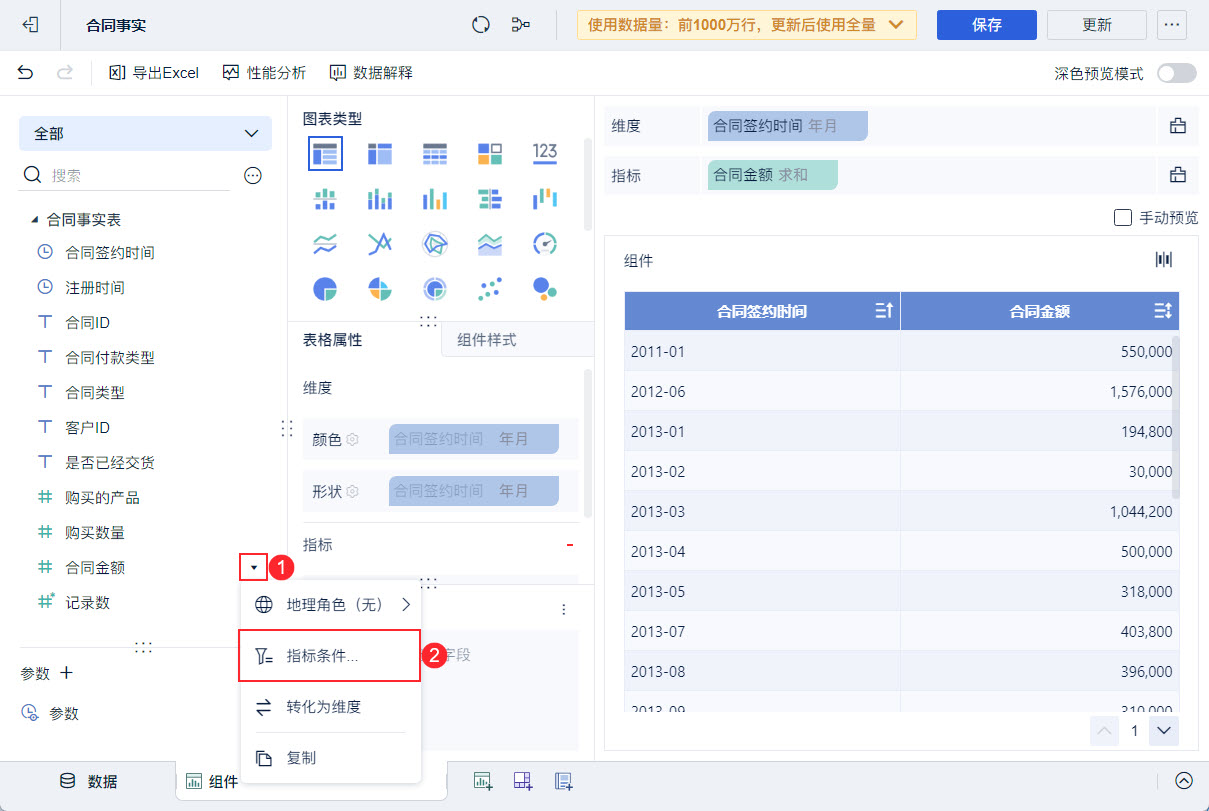Add a new dashboard icon
Viewport: 1209px width, 811px height.
pyautogui.click(x=523, y=781)
